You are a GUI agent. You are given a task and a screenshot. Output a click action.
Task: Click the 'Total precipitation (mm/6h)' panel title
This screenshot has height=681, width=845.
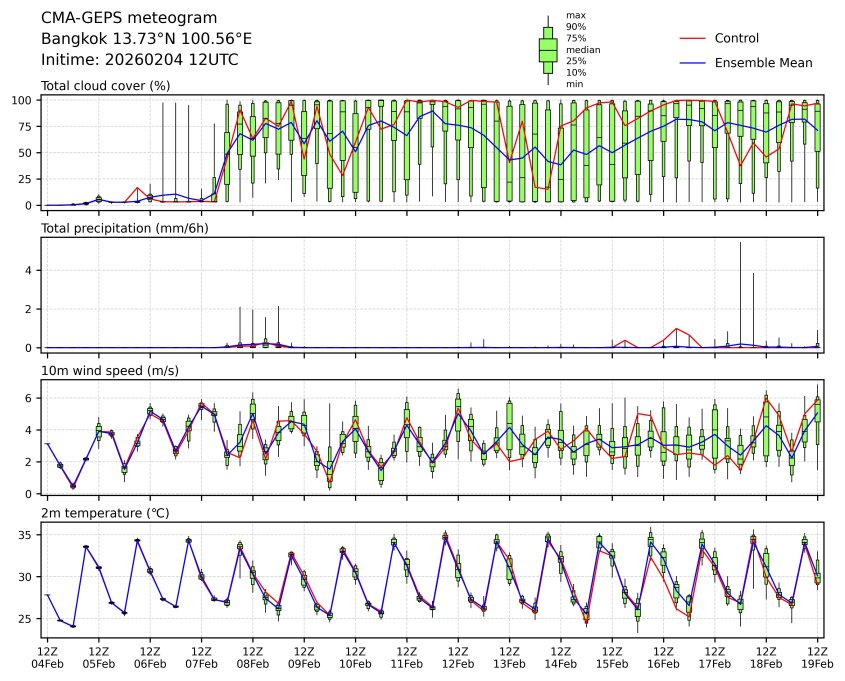click(124, 228)
